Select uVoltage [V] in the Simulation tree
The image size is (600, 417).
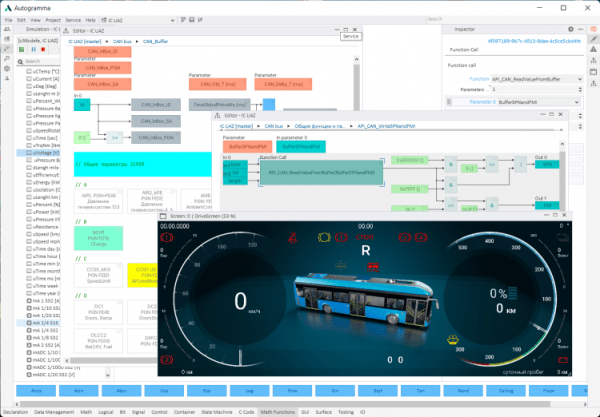coord(38,153)
